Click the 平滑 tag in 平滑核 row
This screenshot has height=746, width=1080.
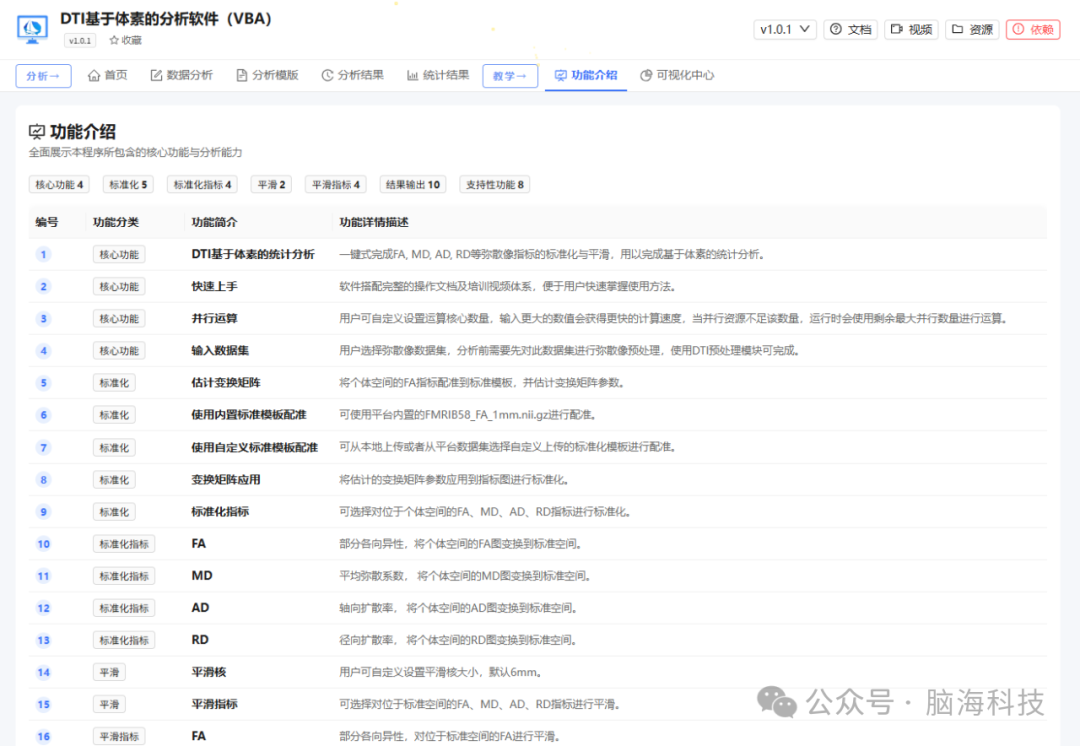[x=110, y=672]
